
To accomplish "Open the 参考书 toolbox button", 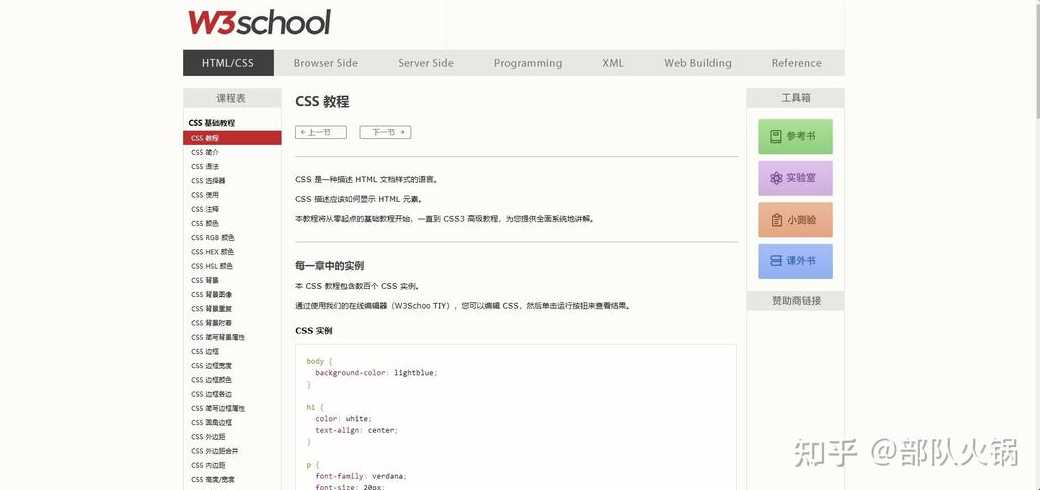I will tap(795, 137).
